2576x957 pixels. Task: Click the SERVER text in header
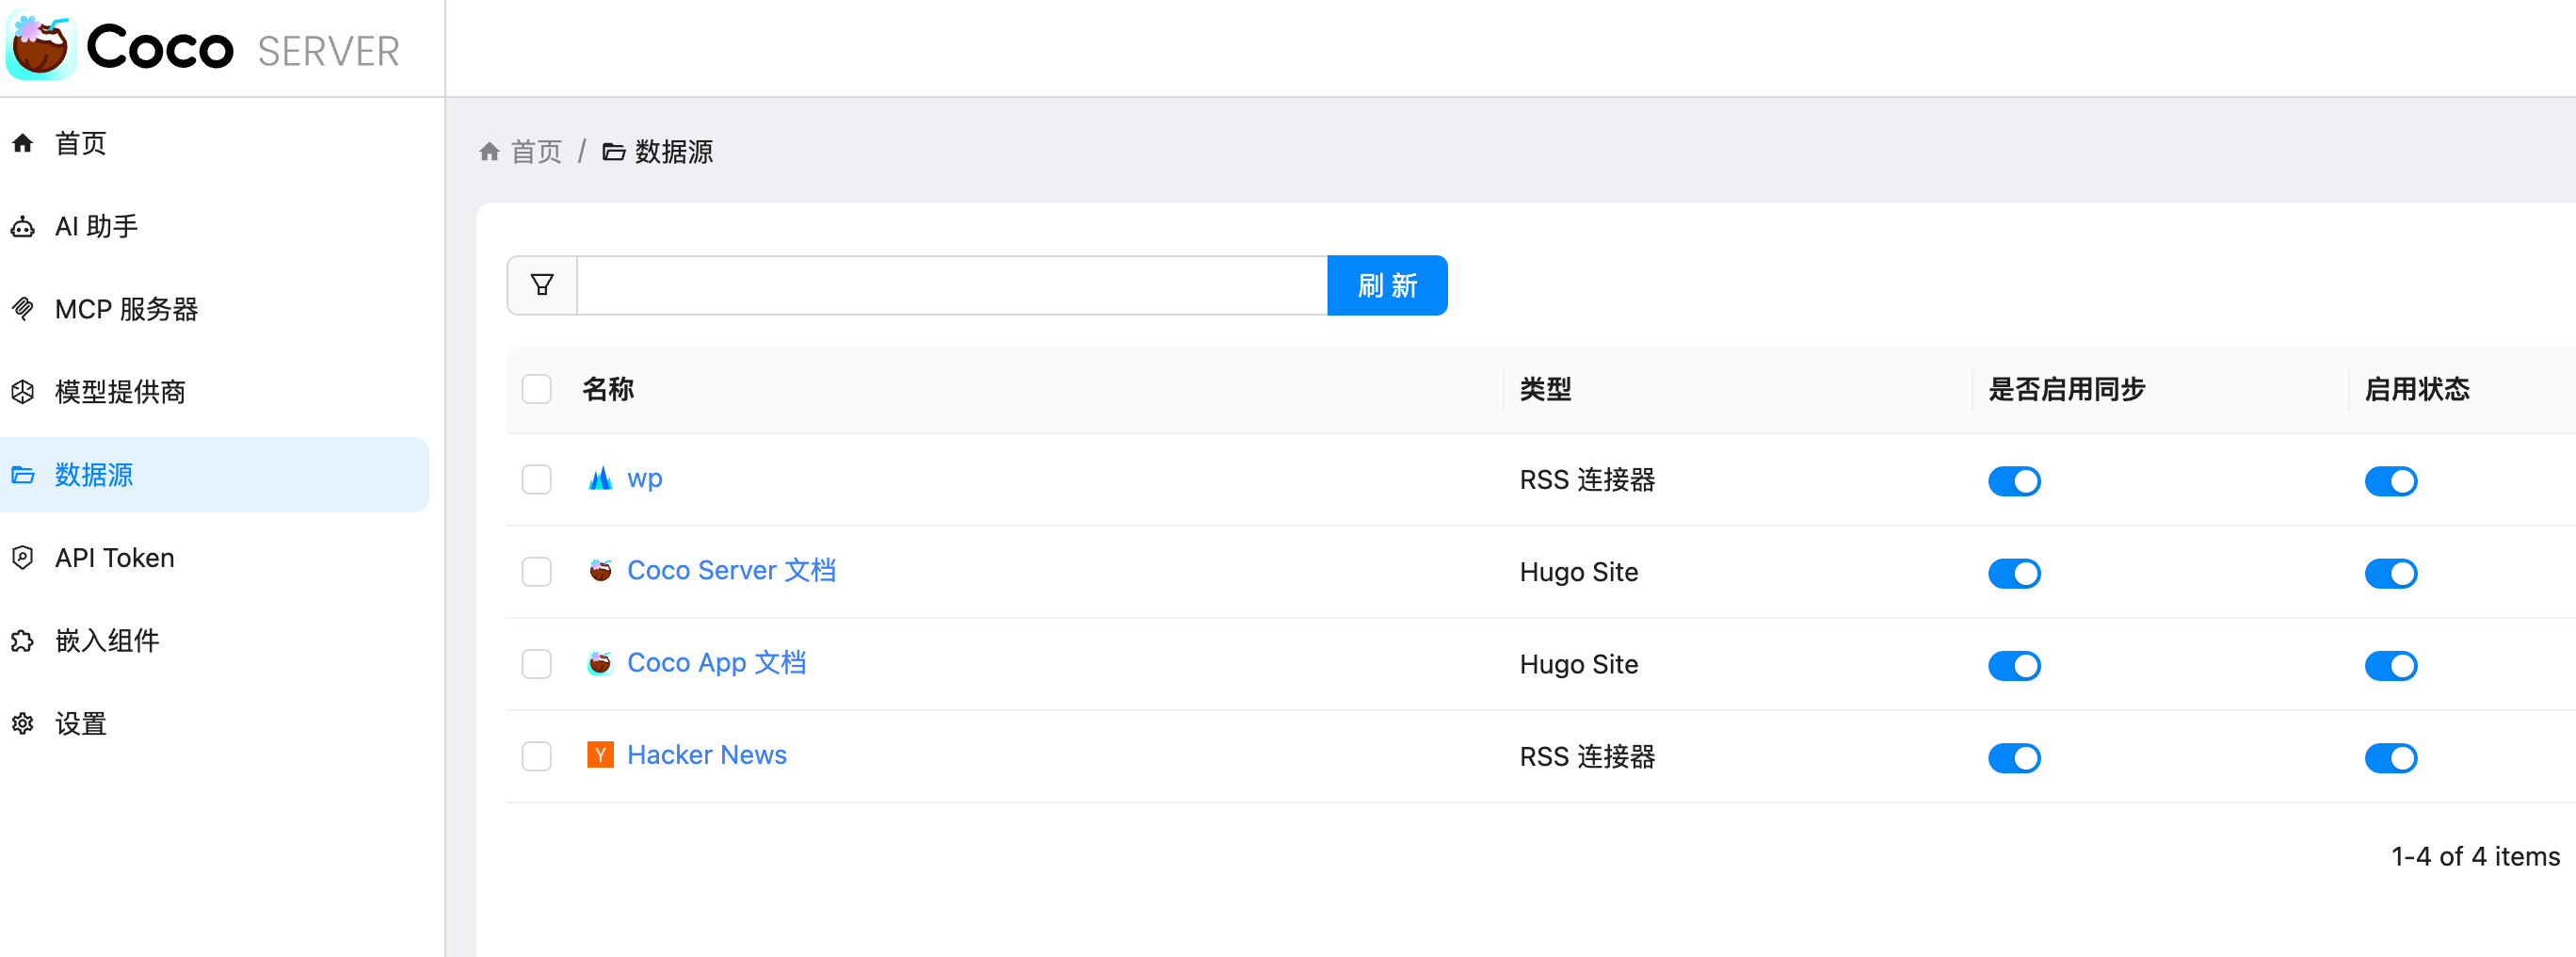[x=328, y=51]
